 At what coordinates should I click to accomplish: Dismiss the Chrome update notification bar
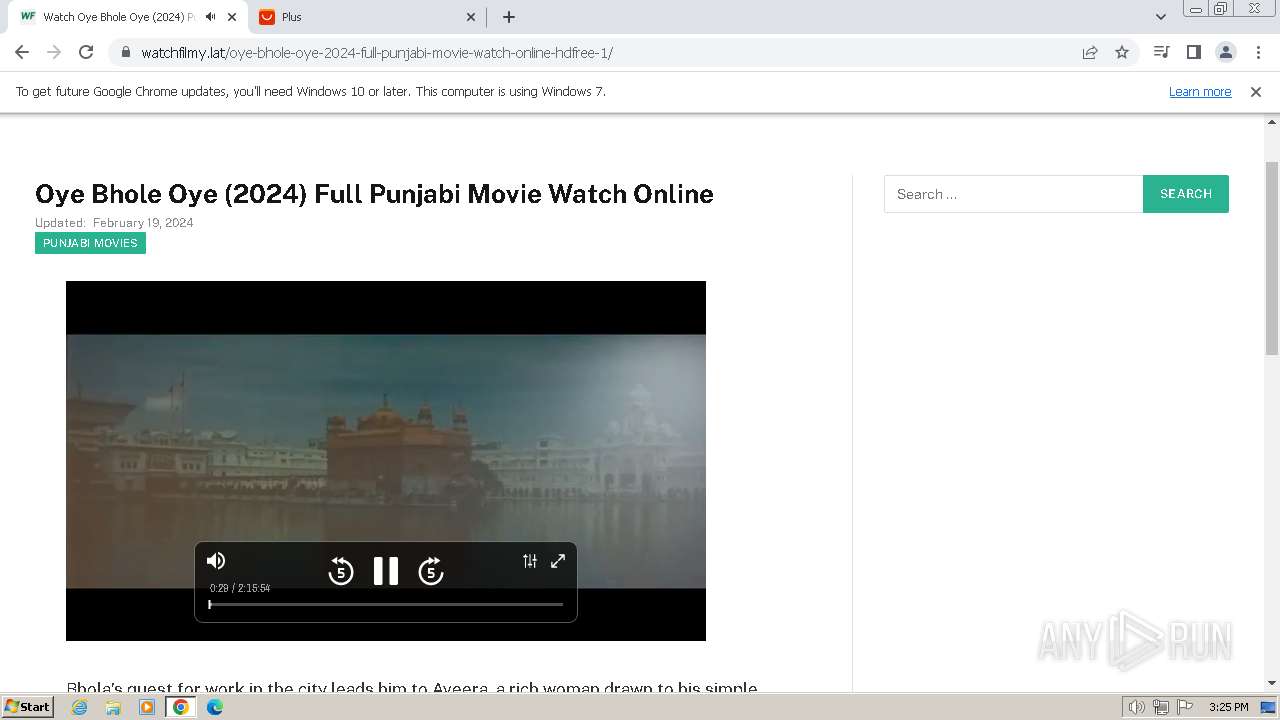(x=1256, y=91)
